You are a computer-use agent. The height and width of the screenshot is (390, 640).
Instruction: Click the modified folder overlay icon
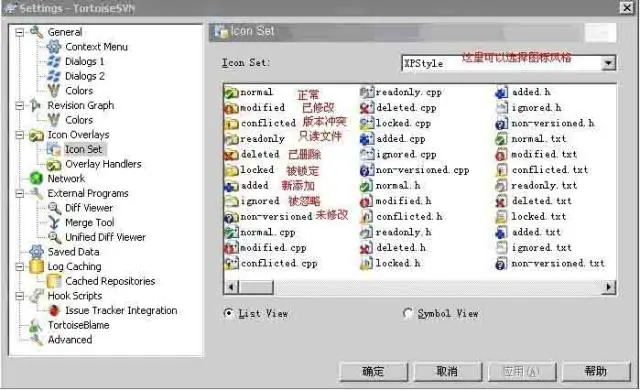pyautogui.click(x=231, y=108)
